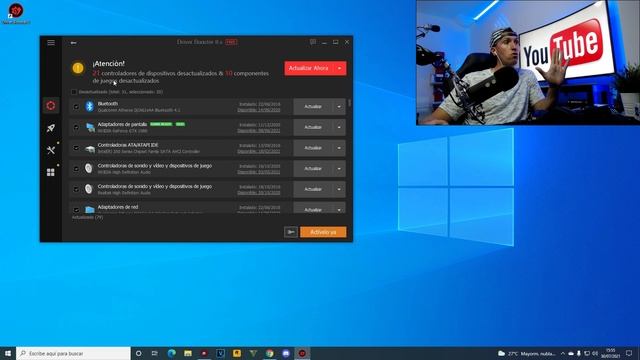This screenshot has height=360, width=640.
Task: Open the red desktop shortcut icon
Action: pyautogui.click(x=16, y=12)
